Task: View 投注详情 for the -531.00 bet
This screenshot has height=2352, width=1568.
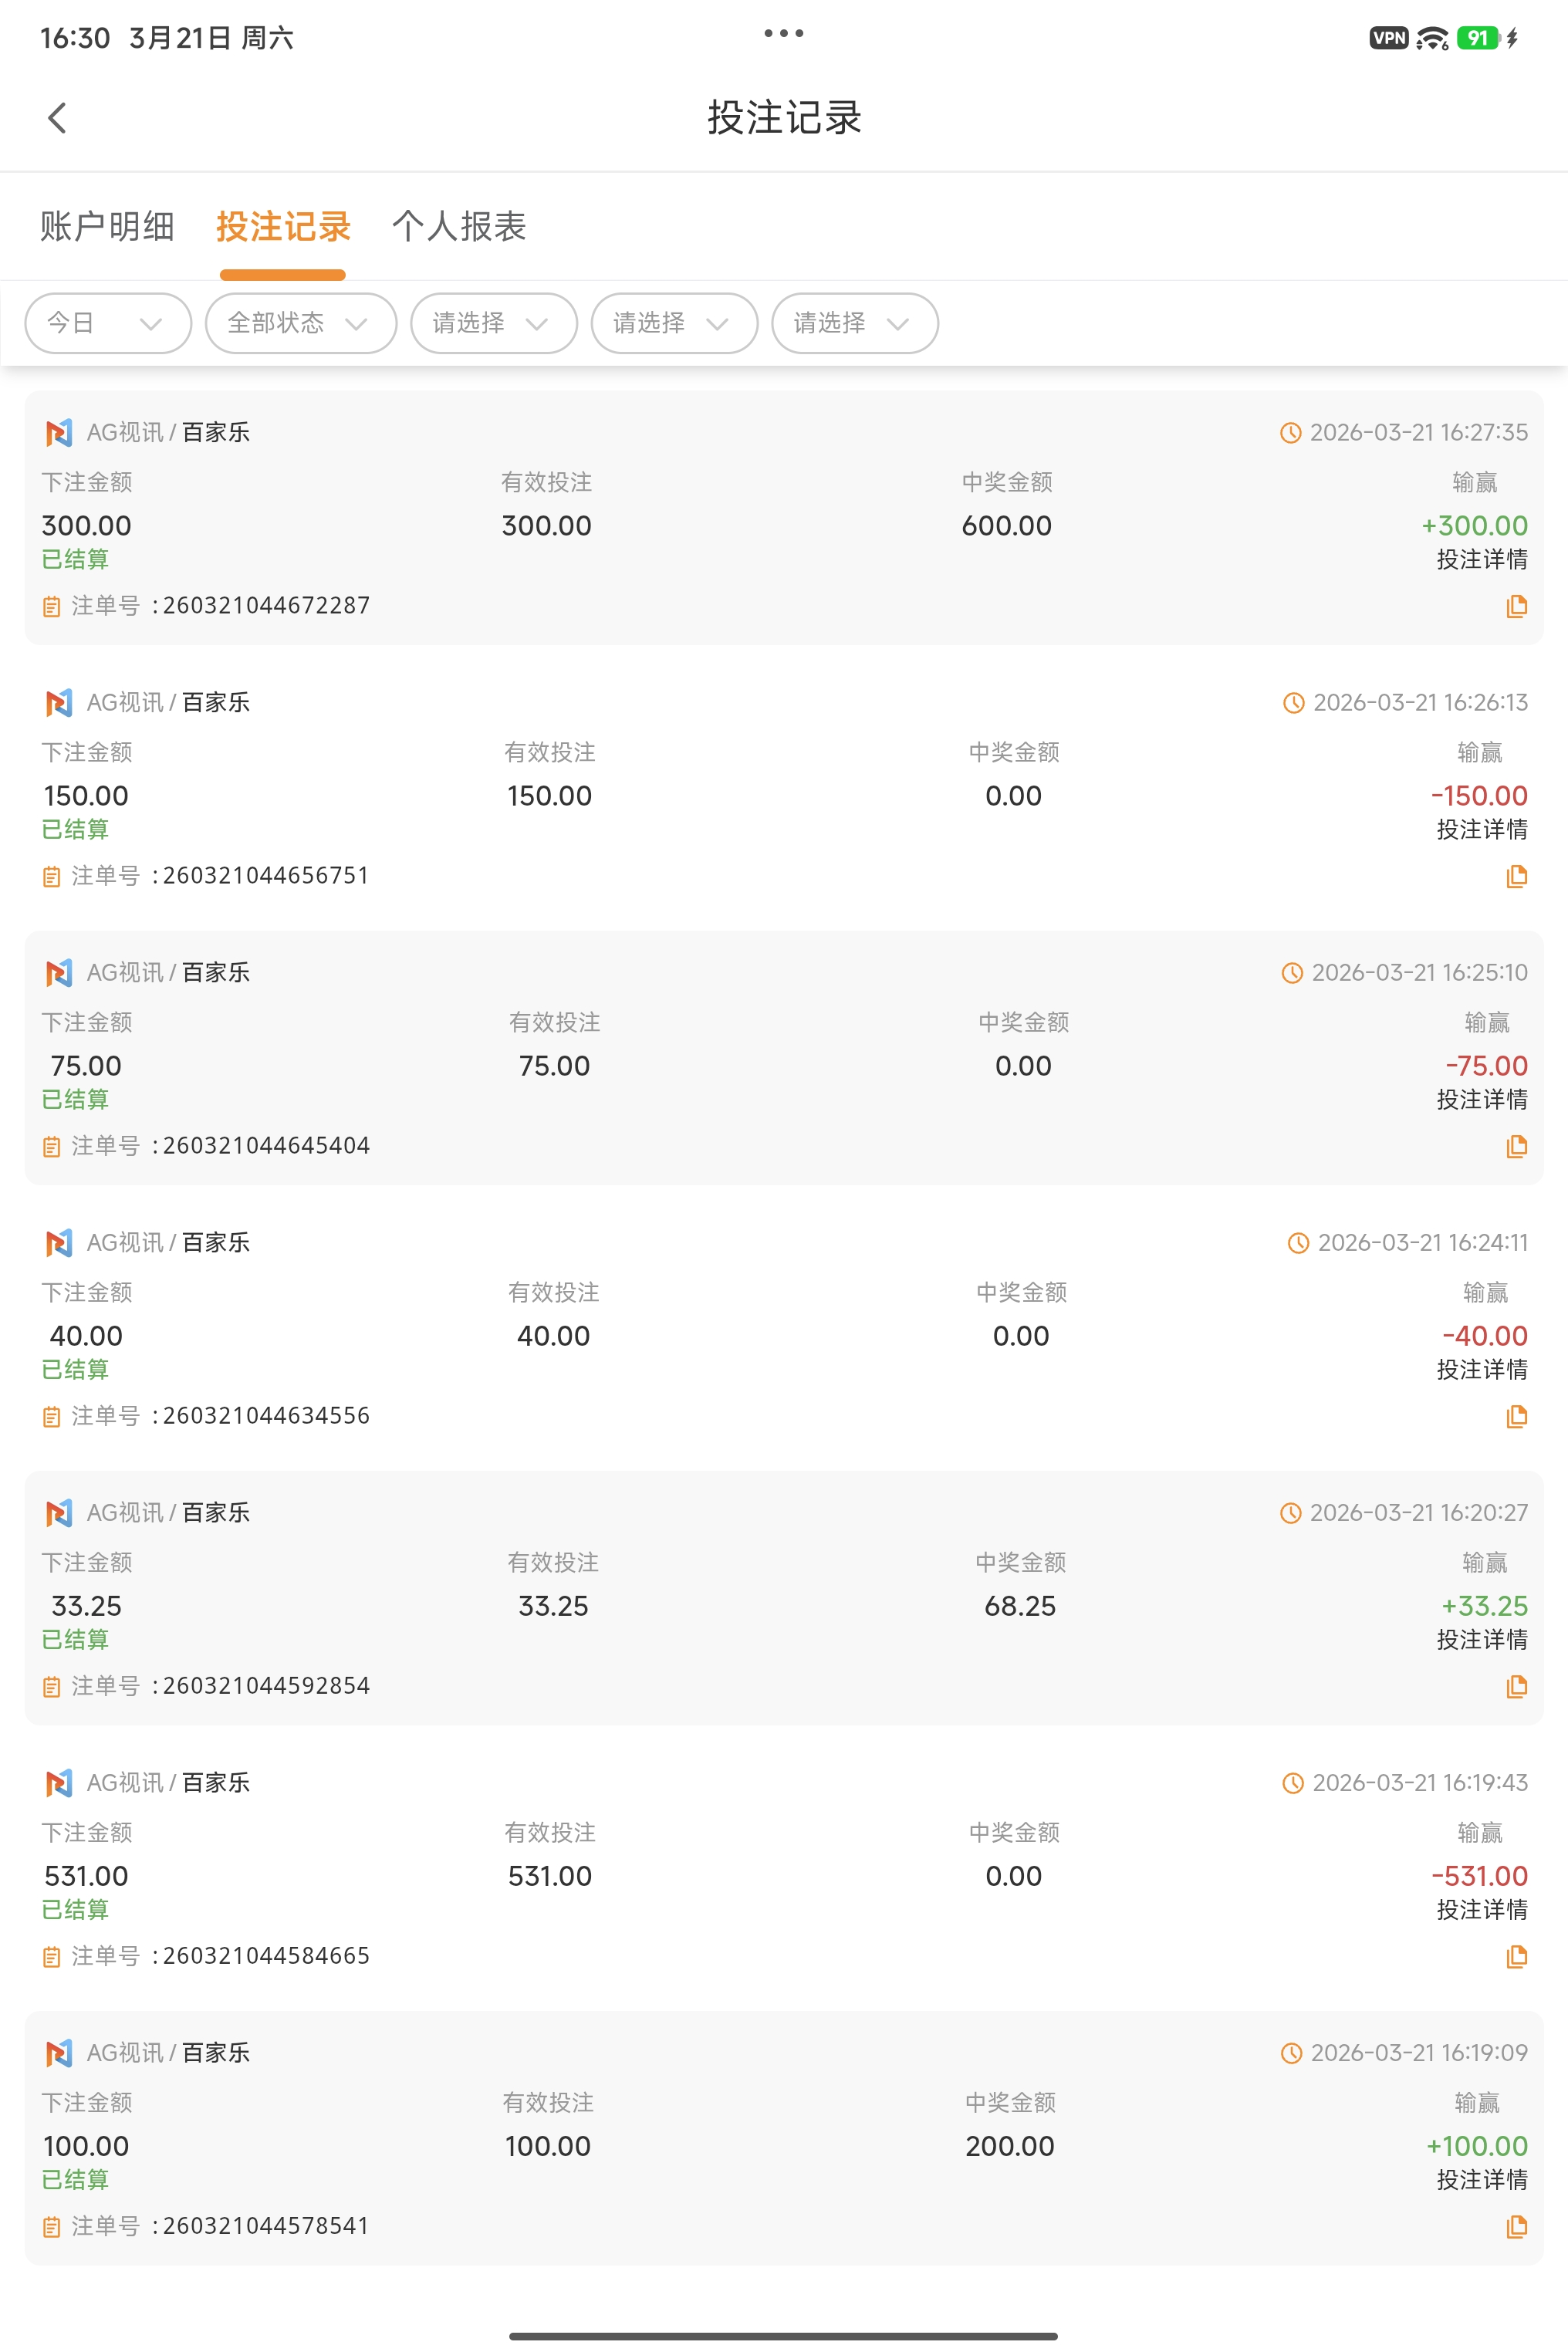Action: (x=1481, y=1910)
